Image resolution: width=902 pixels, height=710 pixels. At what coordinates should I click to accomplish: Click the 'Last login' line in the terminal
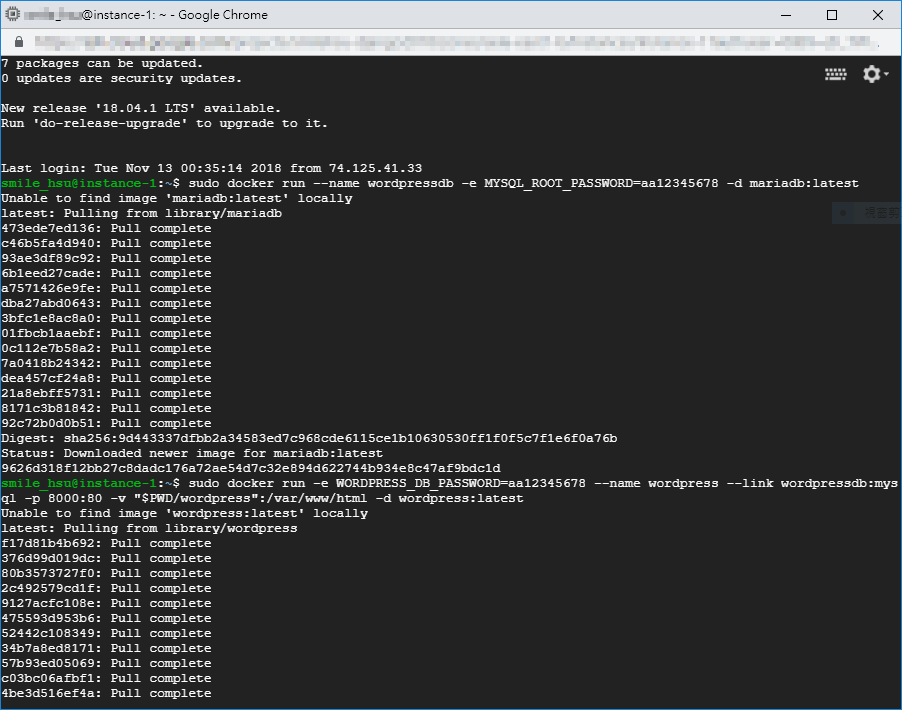pyautogui.click(x=211, y=168)
